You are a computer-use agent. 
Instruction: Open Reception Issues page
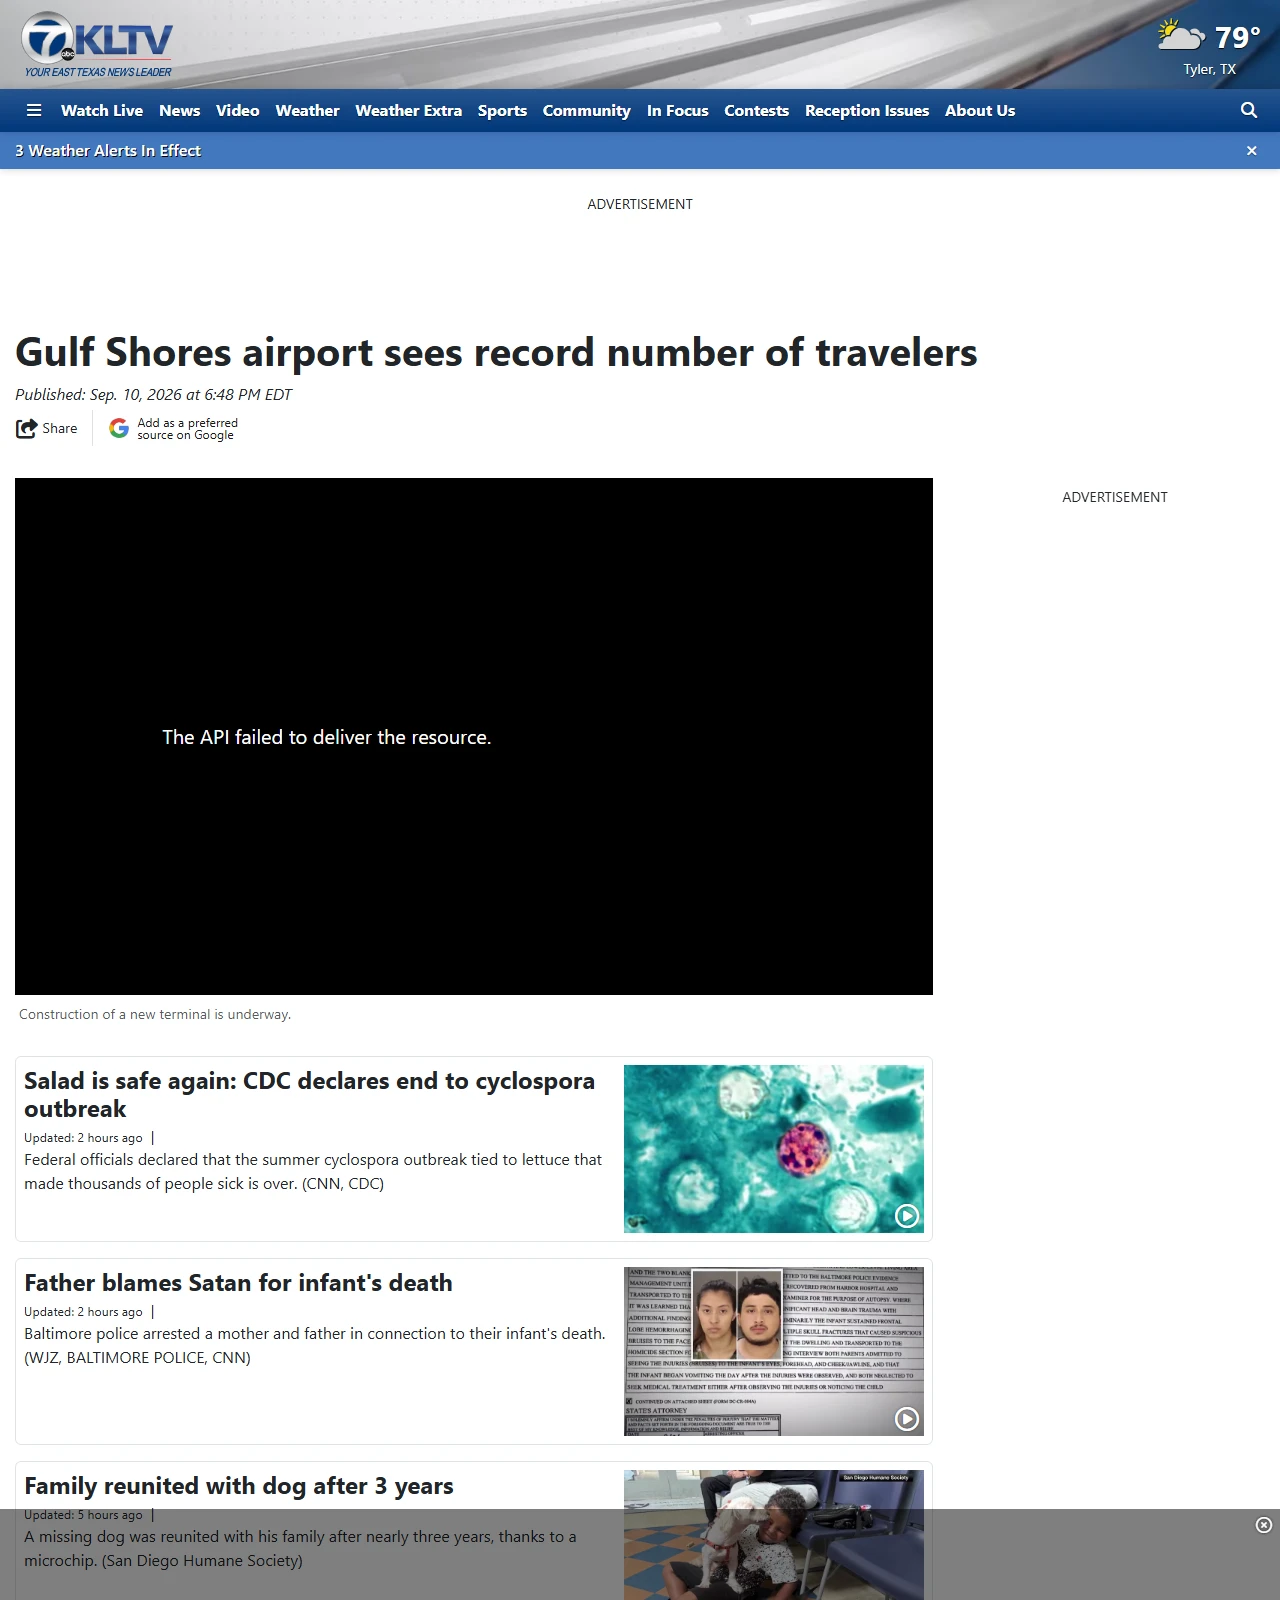click(867, 111)
